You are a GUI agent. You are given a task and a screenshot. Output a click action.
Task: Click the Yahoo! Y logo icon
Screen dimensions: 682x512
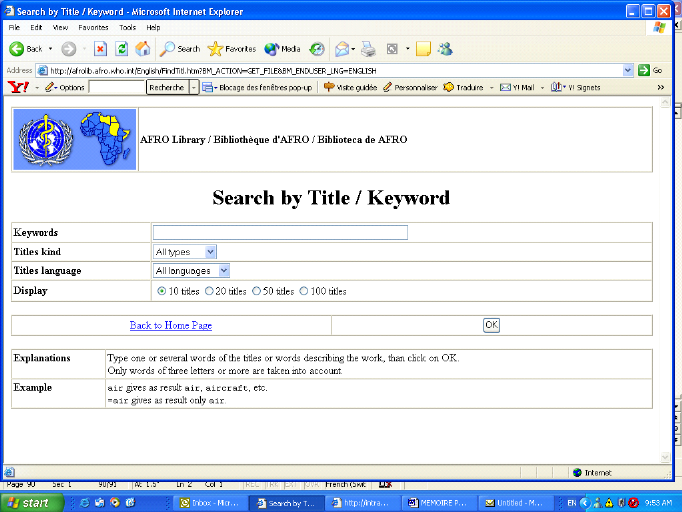(18, 87)
